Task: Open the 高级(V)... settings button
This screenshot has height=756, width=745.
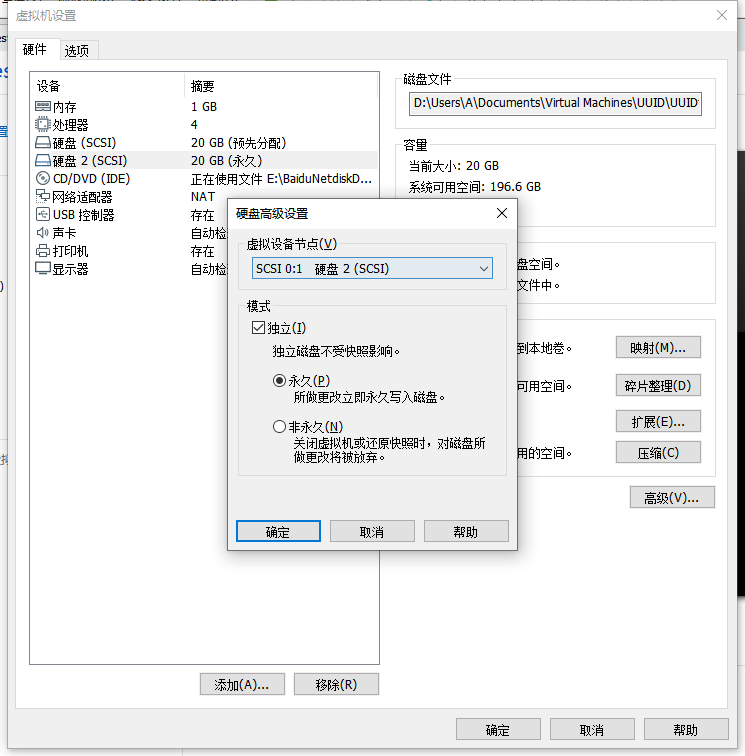Action: [x=671, y=497]
